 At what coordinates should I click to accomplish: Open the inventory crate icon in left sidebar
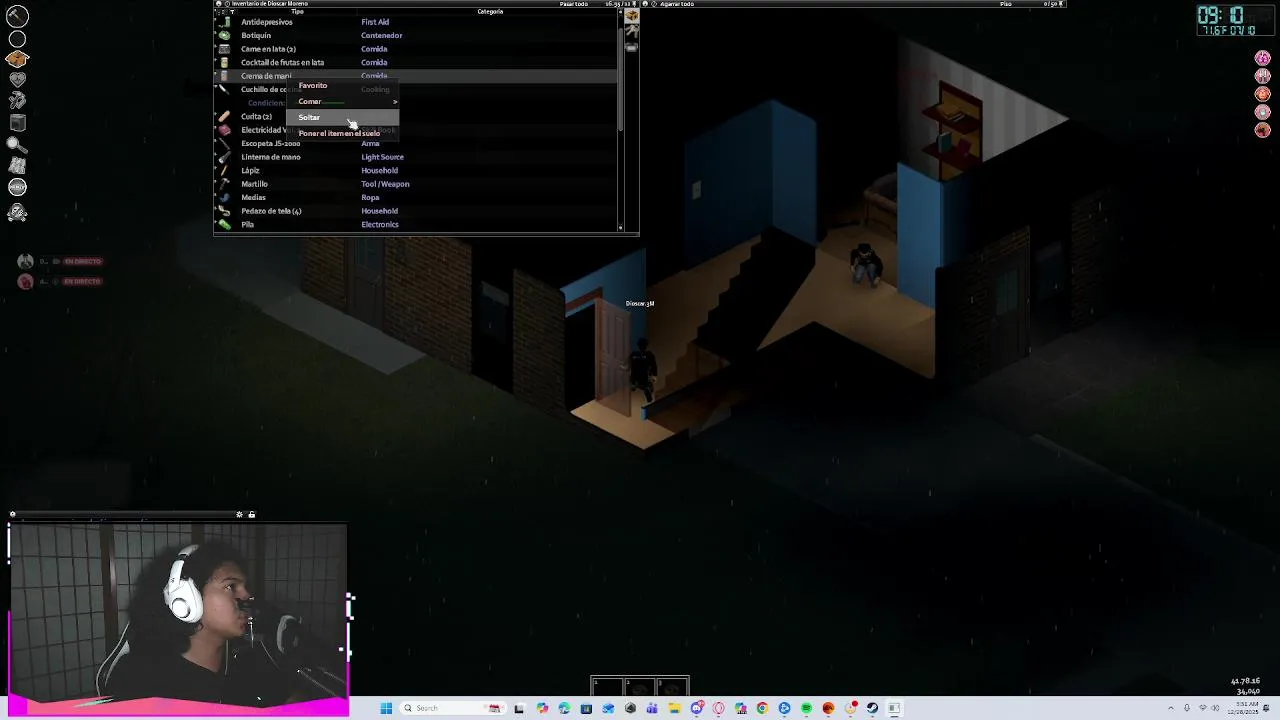[17, 59]
